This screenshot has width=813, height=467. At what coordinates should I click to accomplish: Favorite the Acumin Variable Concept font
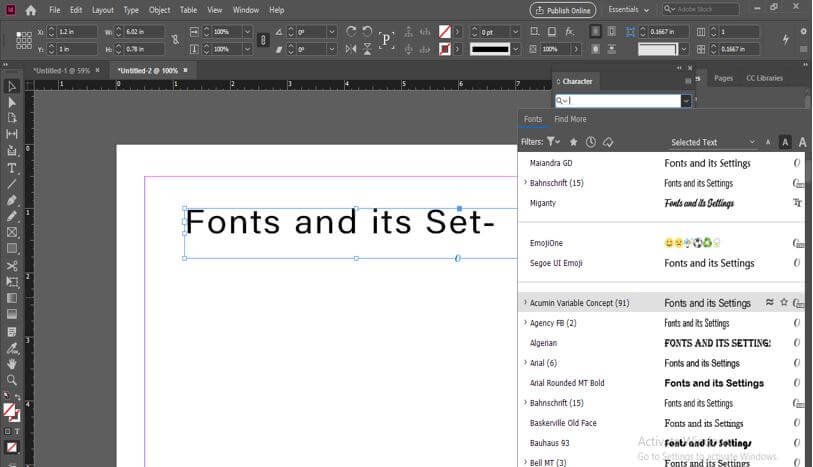coord(784,302)
